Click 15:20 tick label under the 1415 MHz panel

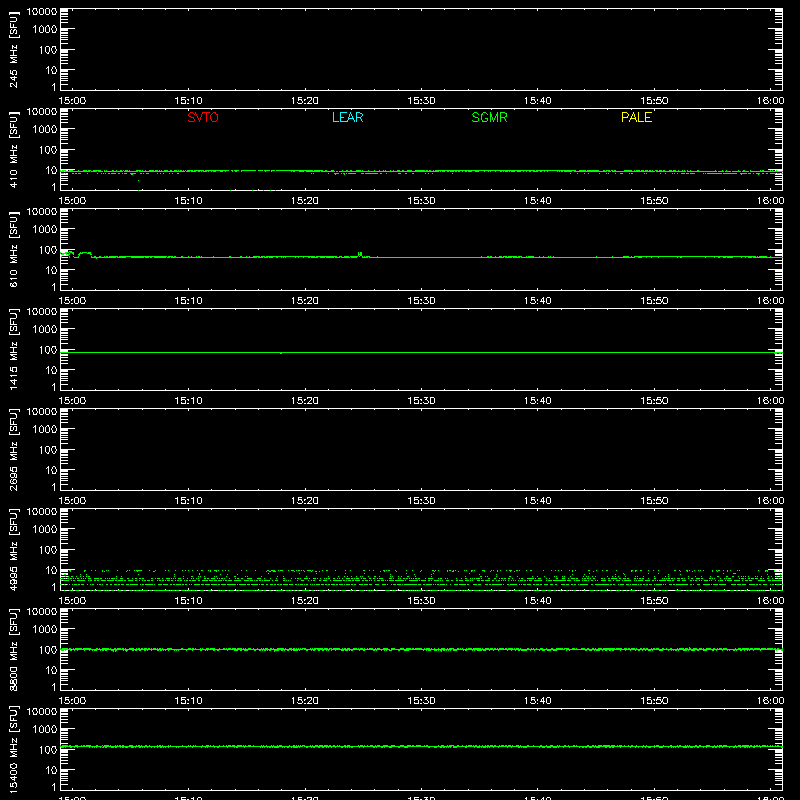pyautogui.click(x=305, y=401)
